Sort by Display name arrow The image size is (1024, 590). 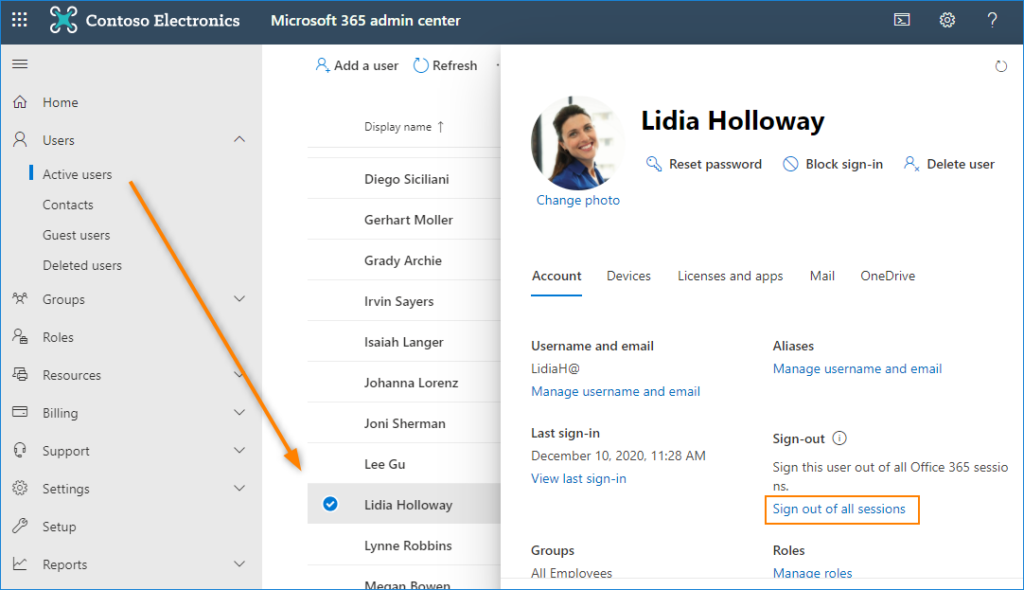(441, 127)
